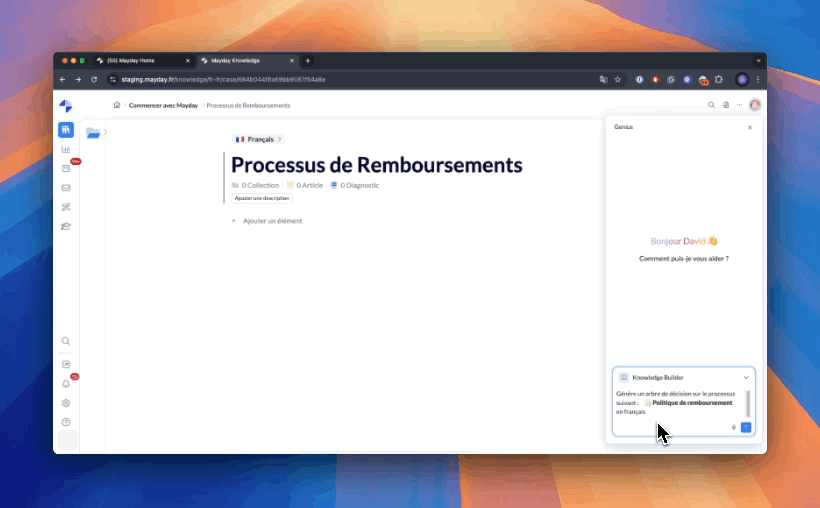Open the magic wand icon in sidebar

(x=66, y=207)
